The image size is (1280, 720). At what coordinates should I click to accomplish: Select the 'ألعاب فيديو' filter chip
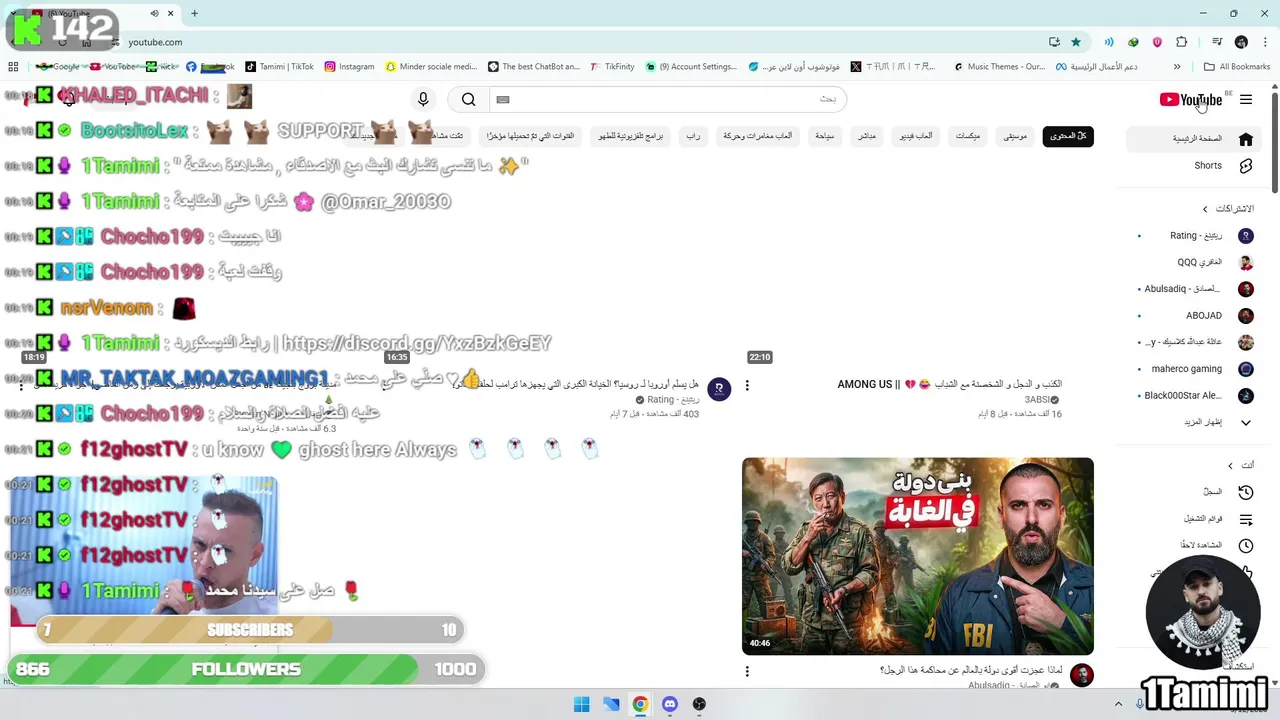(x=916, y=136)
